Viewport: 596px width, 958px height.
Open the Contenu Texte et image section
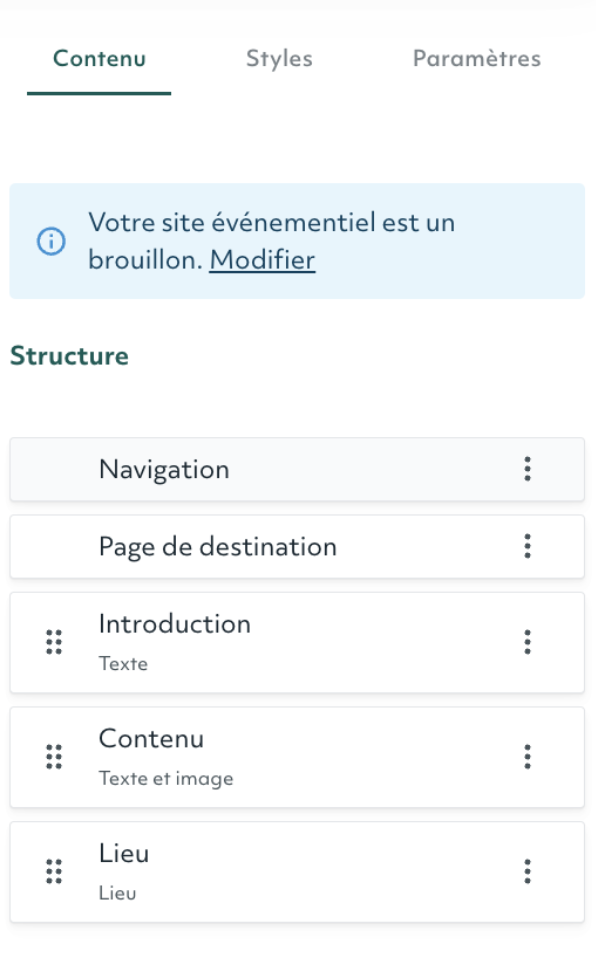click(x=297, y=757)
